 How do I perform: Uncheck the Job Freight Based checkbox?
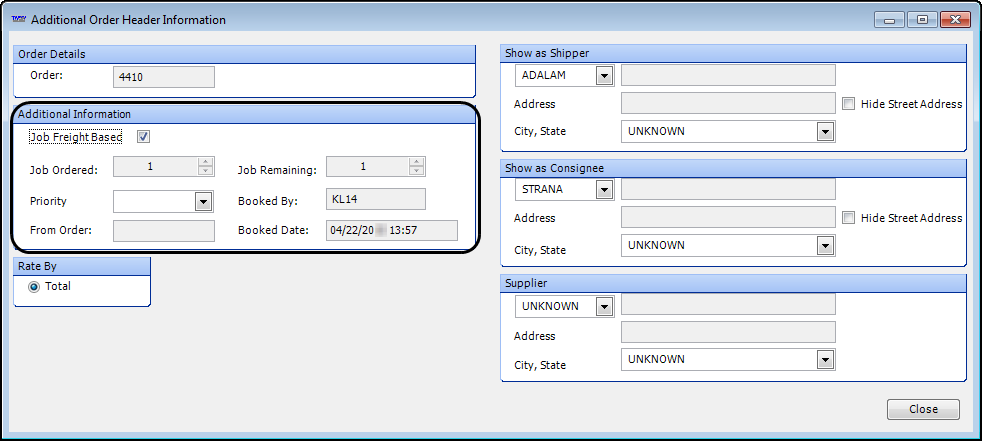click(x=144, y=137)
